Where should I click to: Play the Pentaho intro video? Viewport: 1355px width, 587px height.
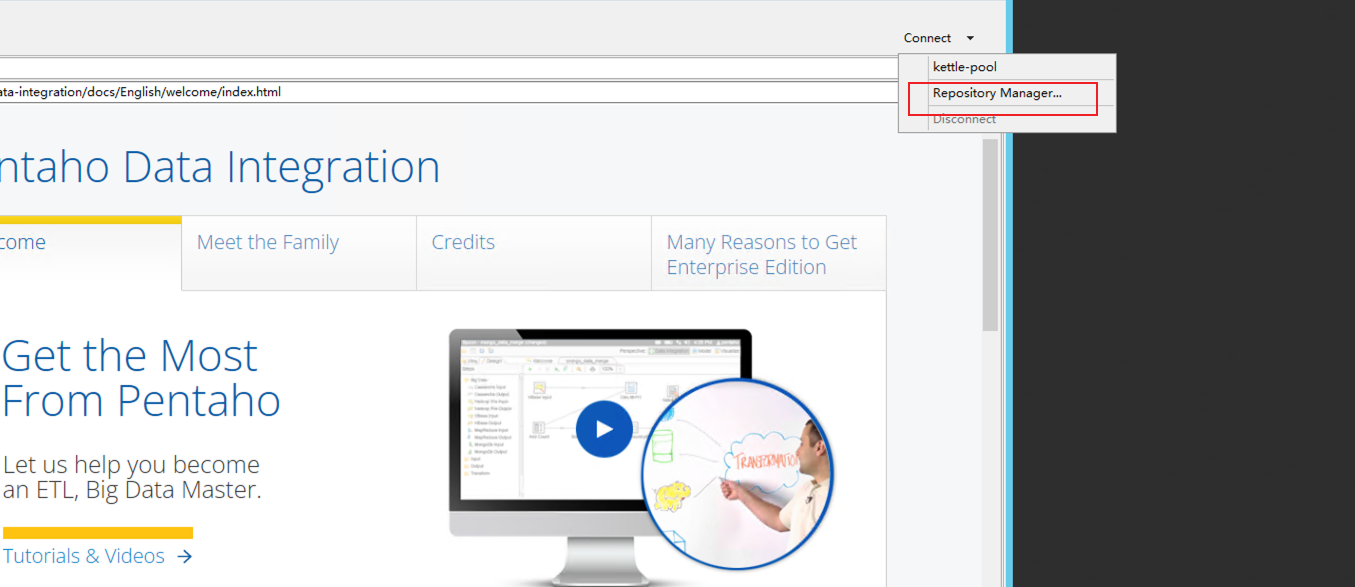[604, 429]
